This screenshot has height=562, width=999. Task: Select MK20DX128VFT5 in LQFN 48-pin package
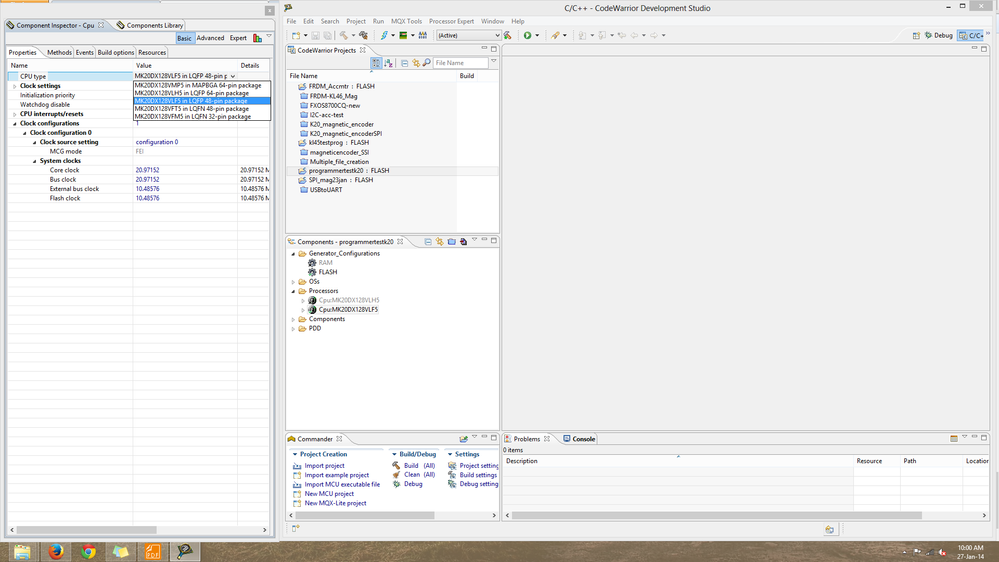pos(202,109)
